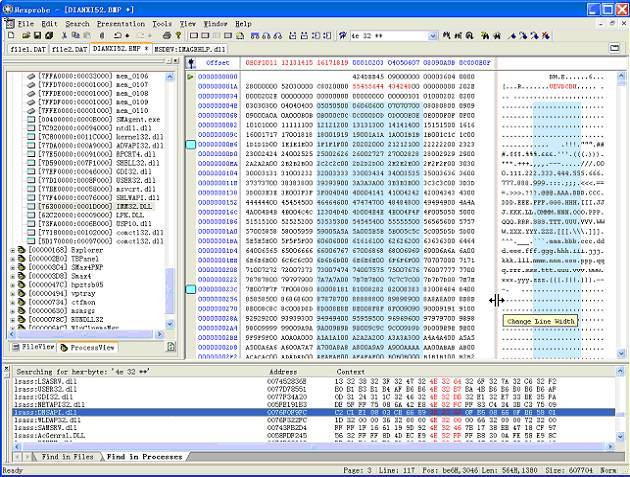
Task: Click the Save floppy disk icon
Action: click(37, 36)
